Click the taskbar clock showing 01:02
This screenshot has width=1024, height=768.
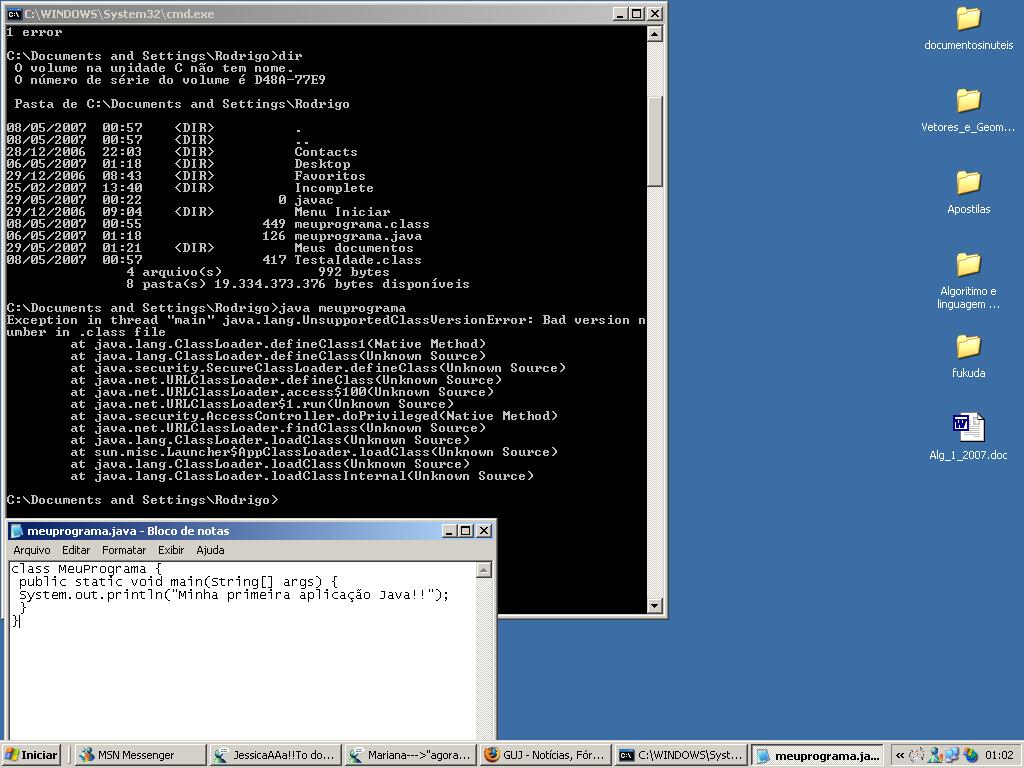click(x=999, y=755)
